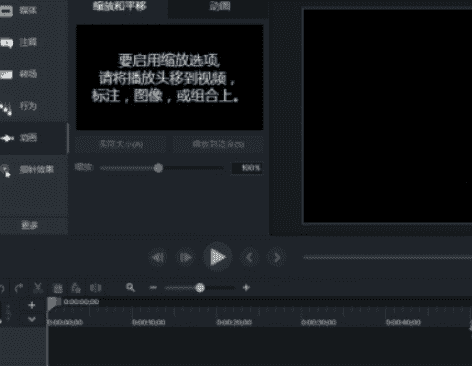Switch to Zoom-n-Pan (缩放和平移) tab
Viewport: 472px width, 366px height.
[x=119, y=6]
